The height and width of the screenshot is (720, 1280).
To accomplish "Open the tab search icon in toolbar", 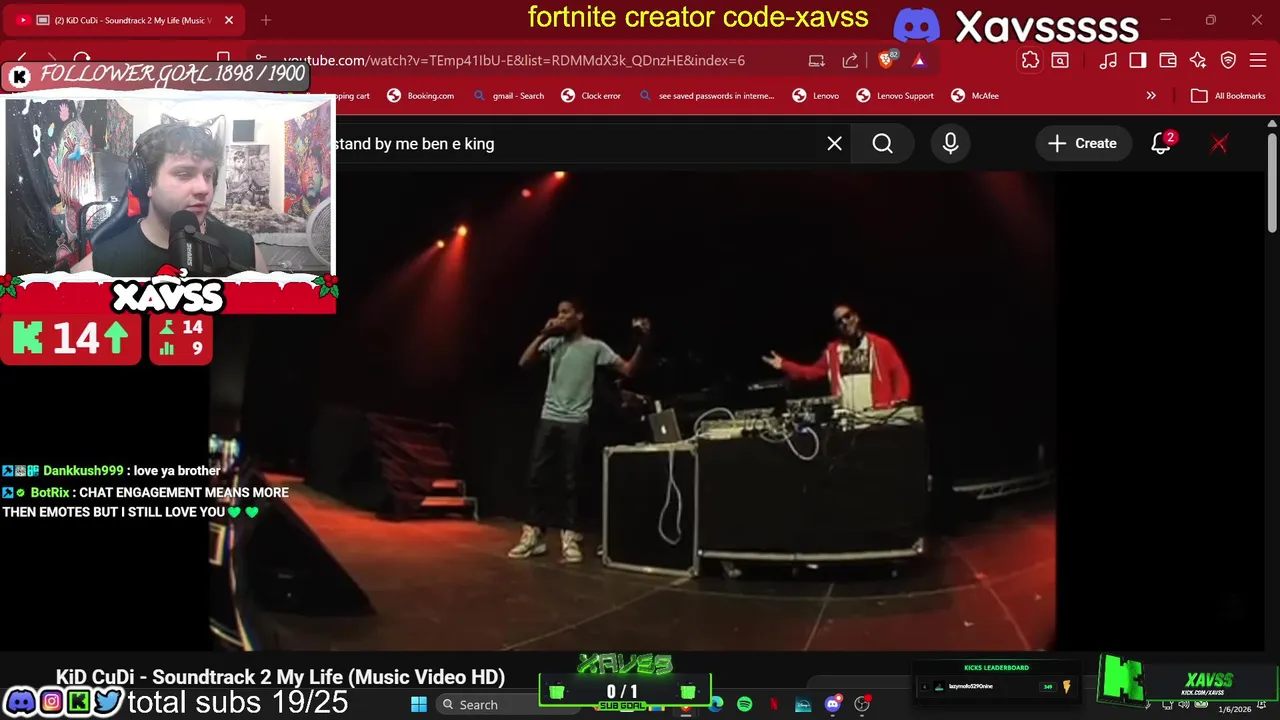I will (x=1060, y=61).
